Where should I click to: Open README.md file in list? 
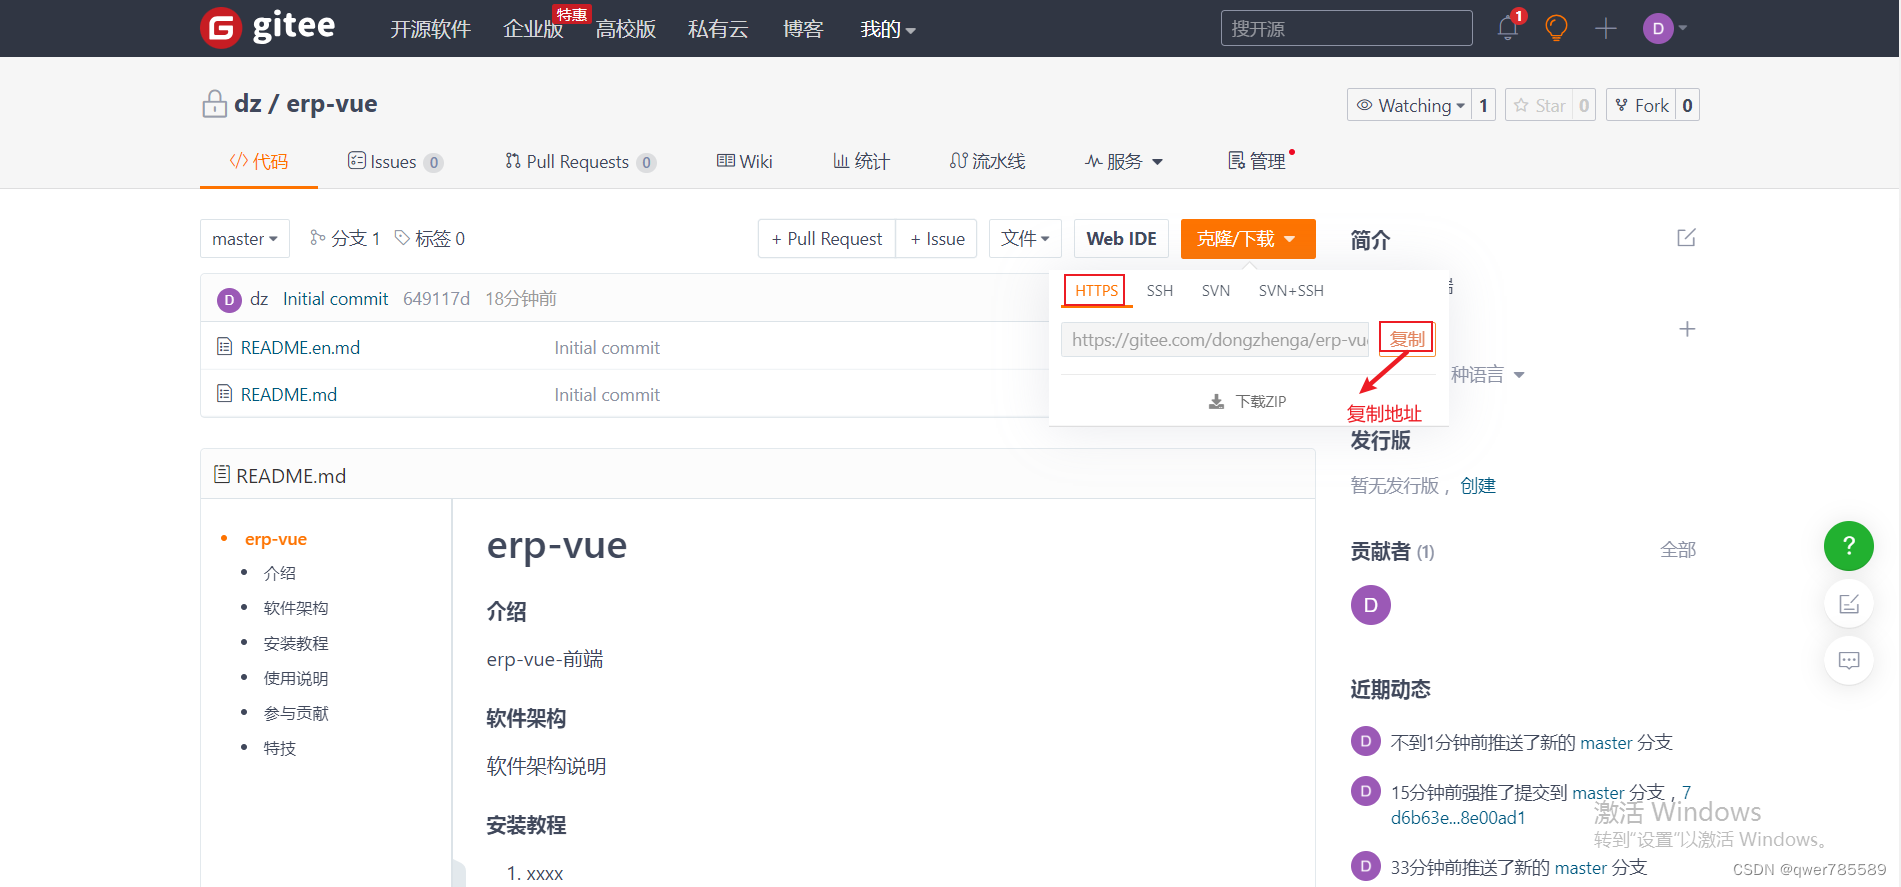click(289, 394)
